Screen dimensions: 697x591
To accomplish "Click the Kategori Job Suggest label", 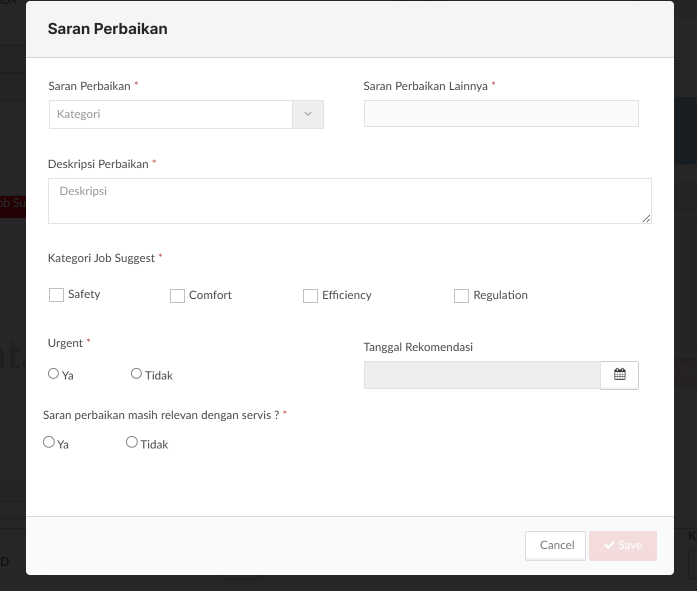I will pos(101,258).
